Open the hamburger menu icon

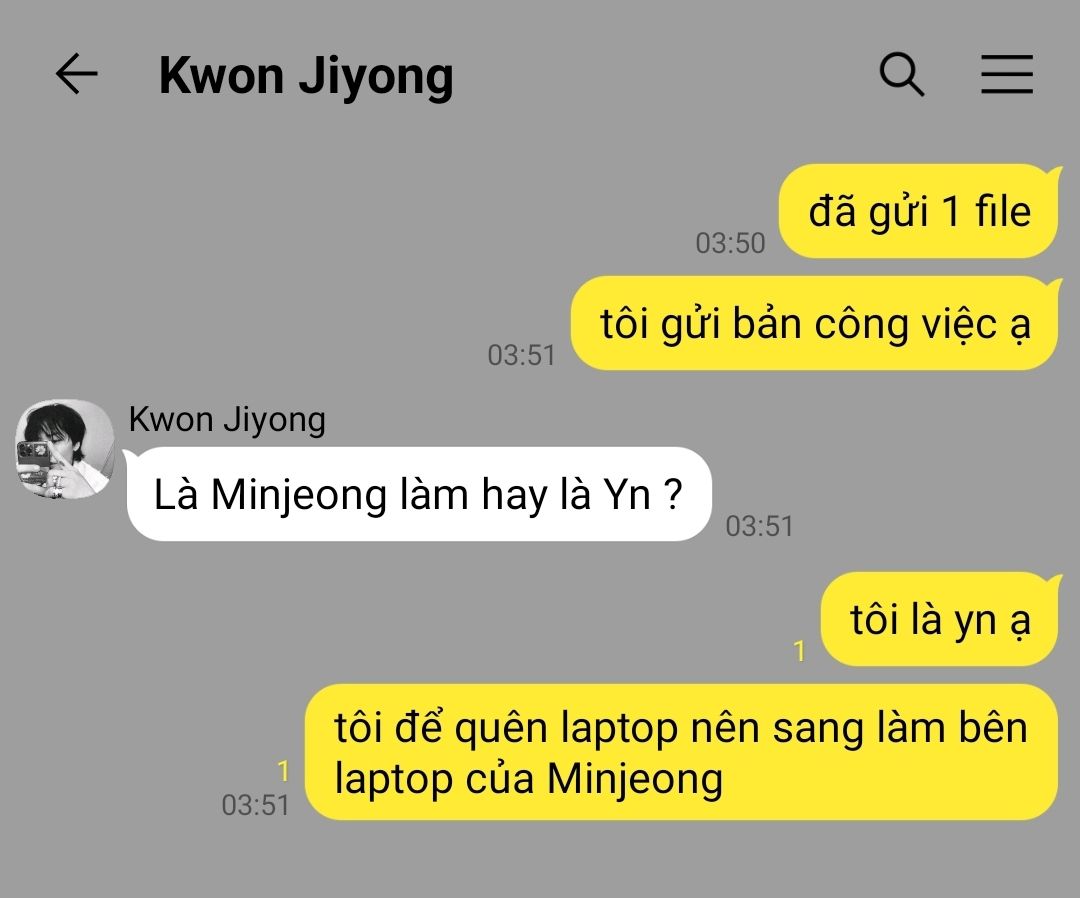(1006, 74)
